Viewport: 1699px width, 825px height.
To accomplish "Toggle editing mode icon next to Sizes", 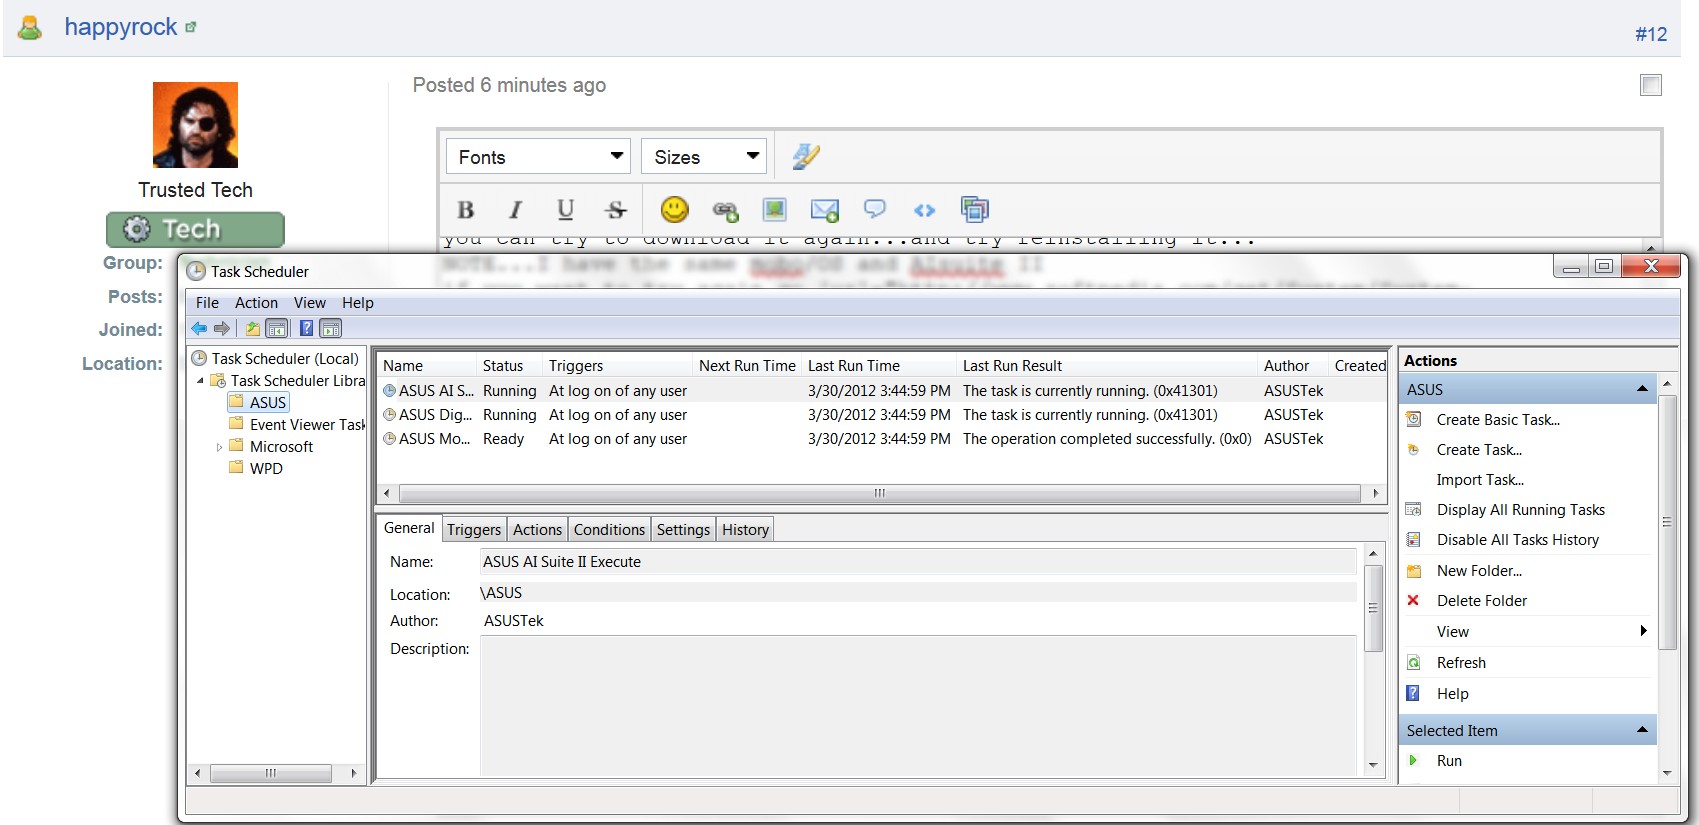I will click(x=806, y=156).
